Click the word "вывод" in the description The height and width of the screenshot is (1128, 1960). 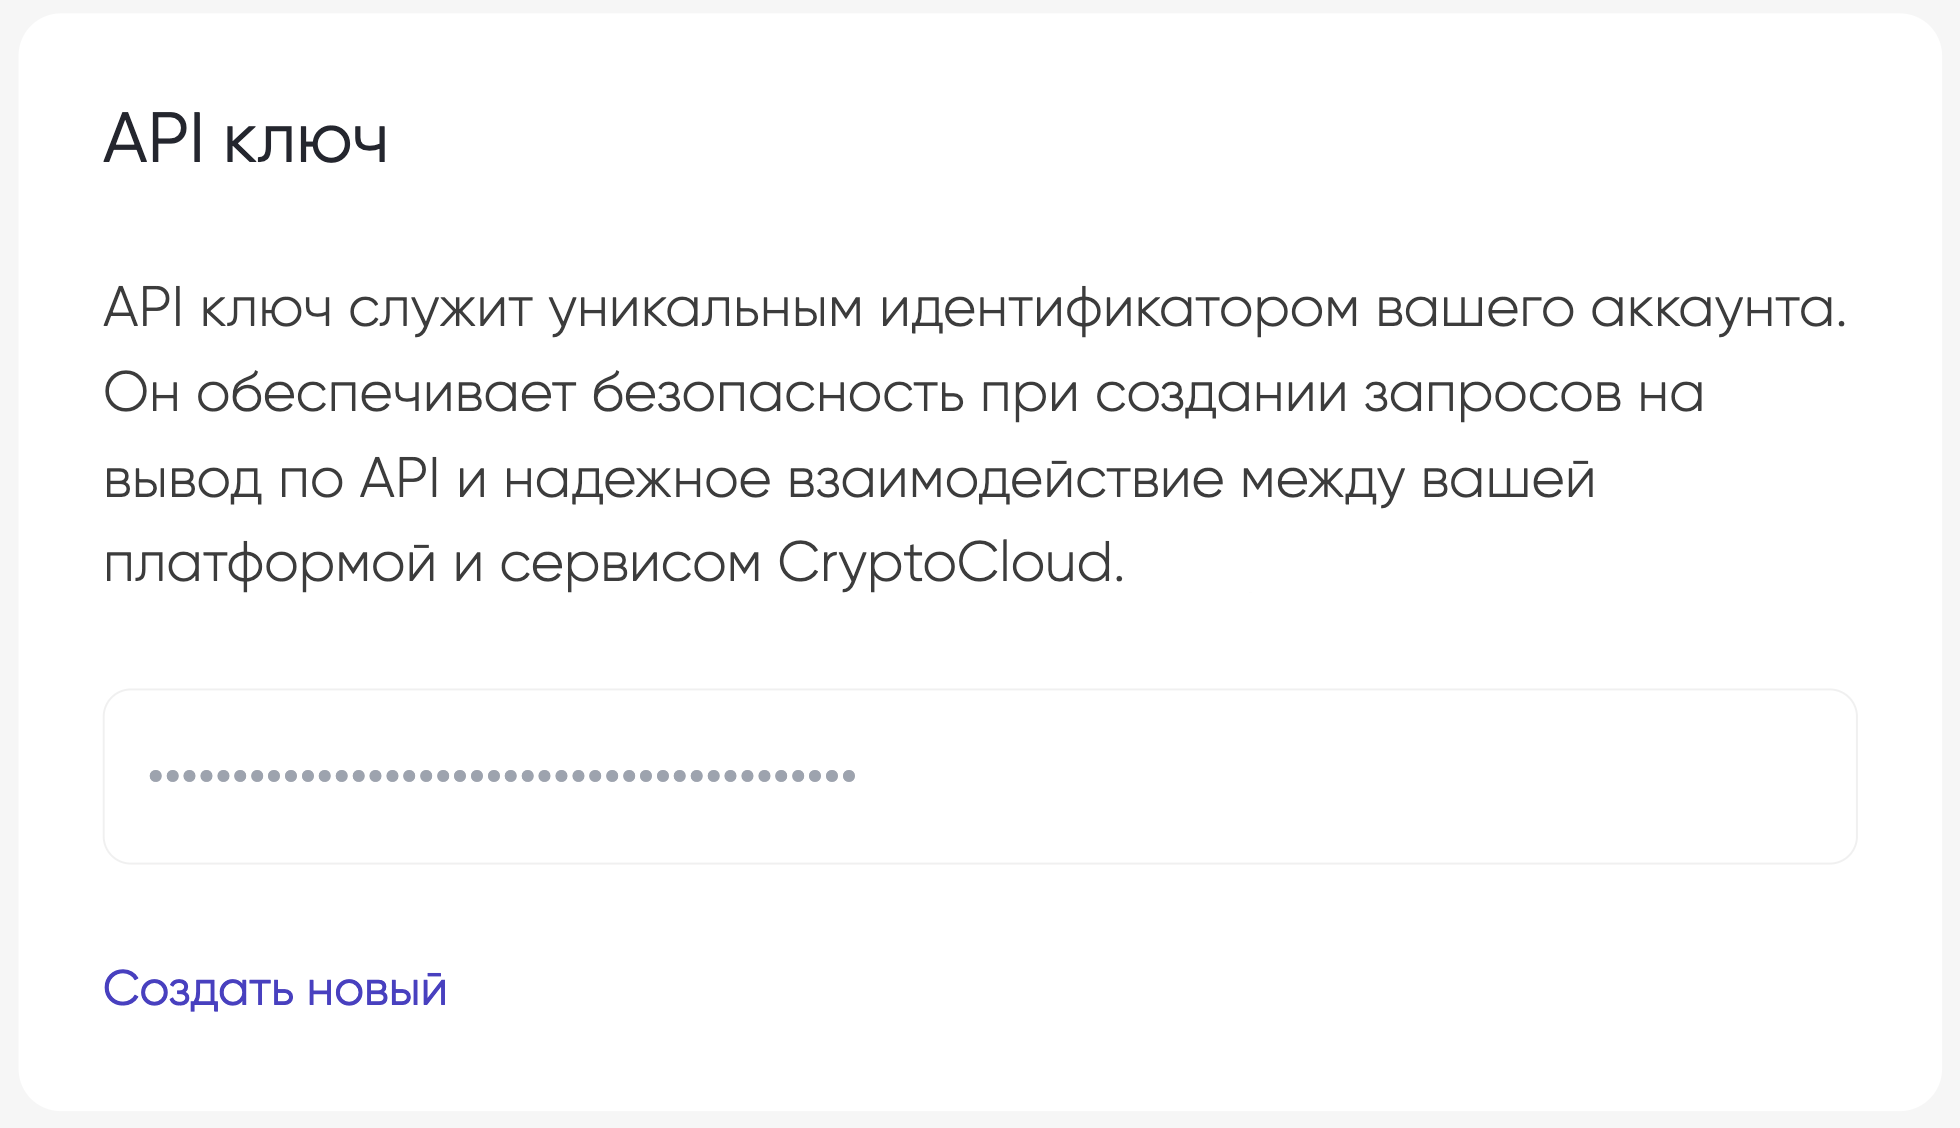coord(183,478)
